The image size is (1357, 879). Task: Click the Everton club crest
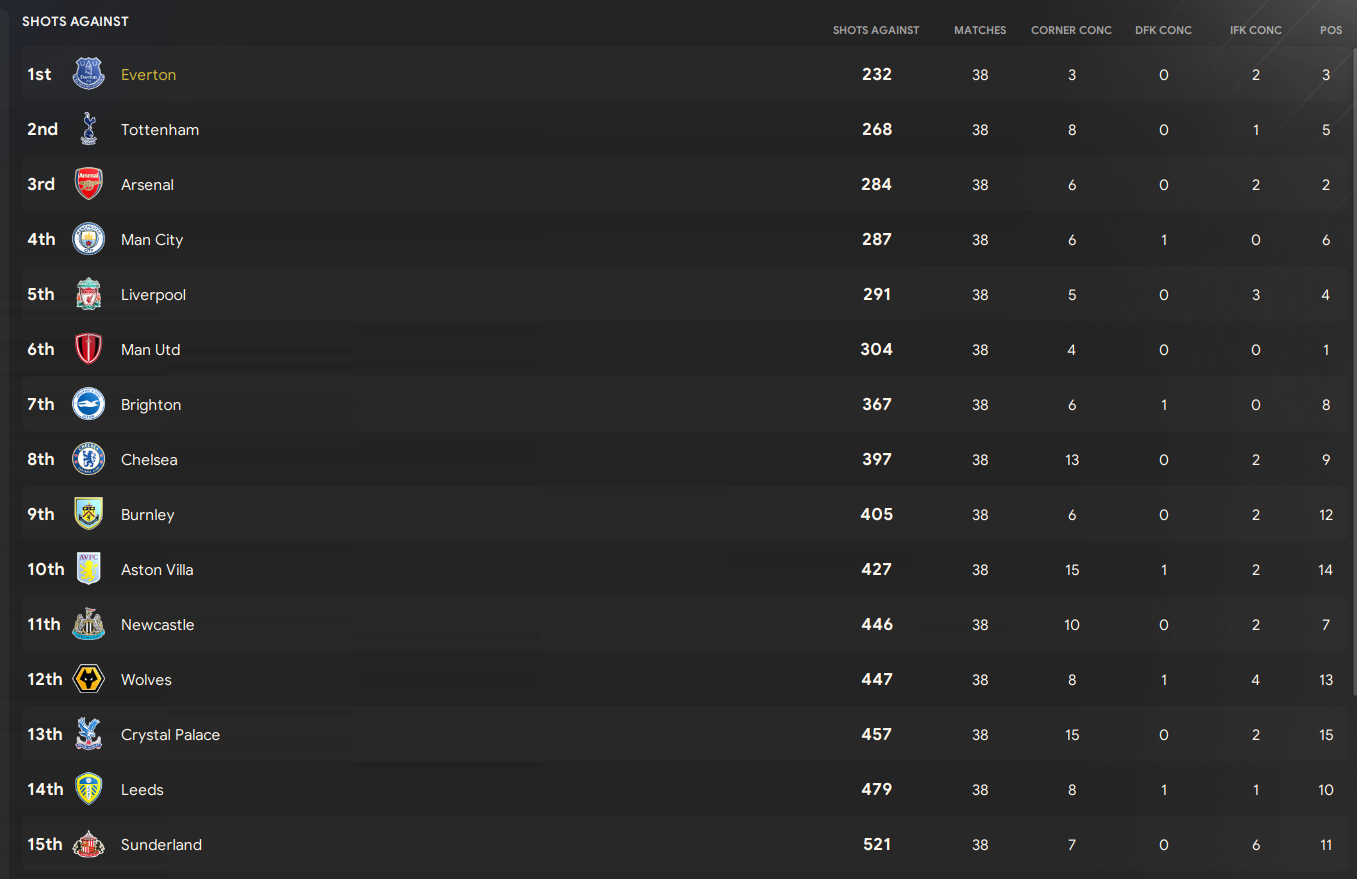pyautogui.click(x=89, y=74)
